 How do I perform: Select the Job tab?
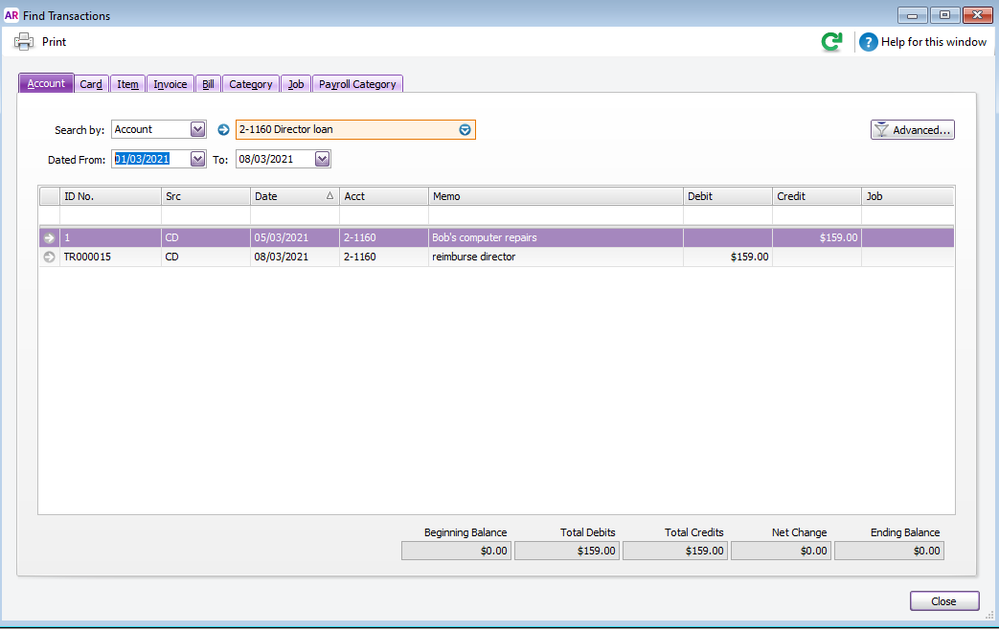tap(296, 84)
